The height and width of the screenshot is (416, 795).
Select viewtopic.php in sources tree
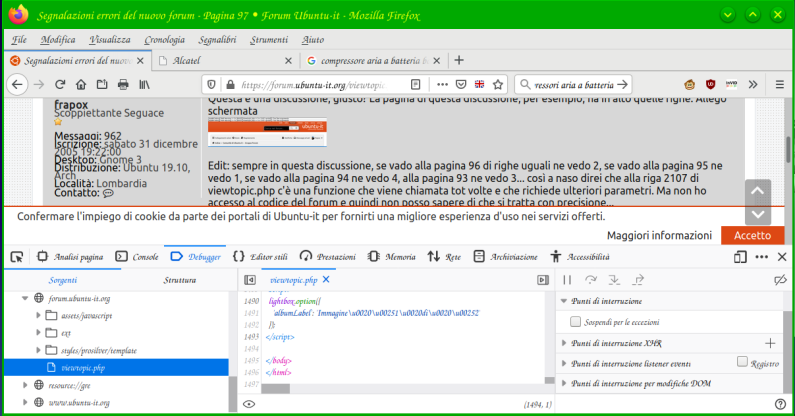tap(116, 368)
